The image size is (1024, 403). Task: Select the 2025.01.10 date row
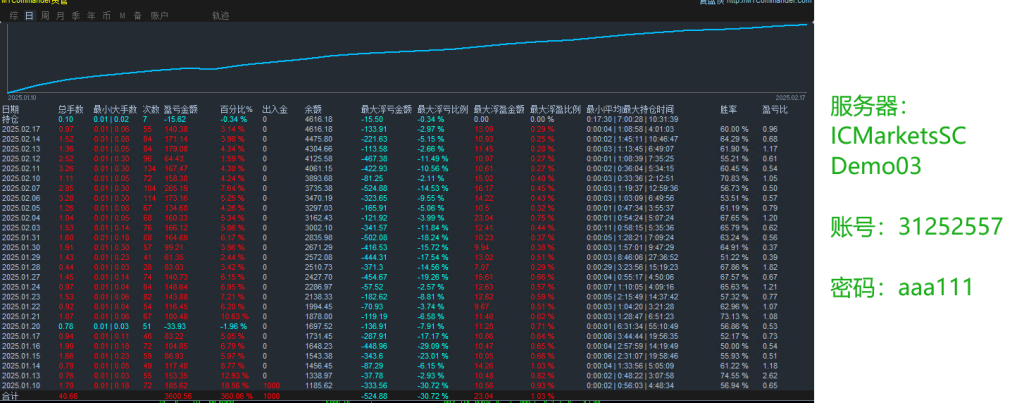[x=407, y=386]
